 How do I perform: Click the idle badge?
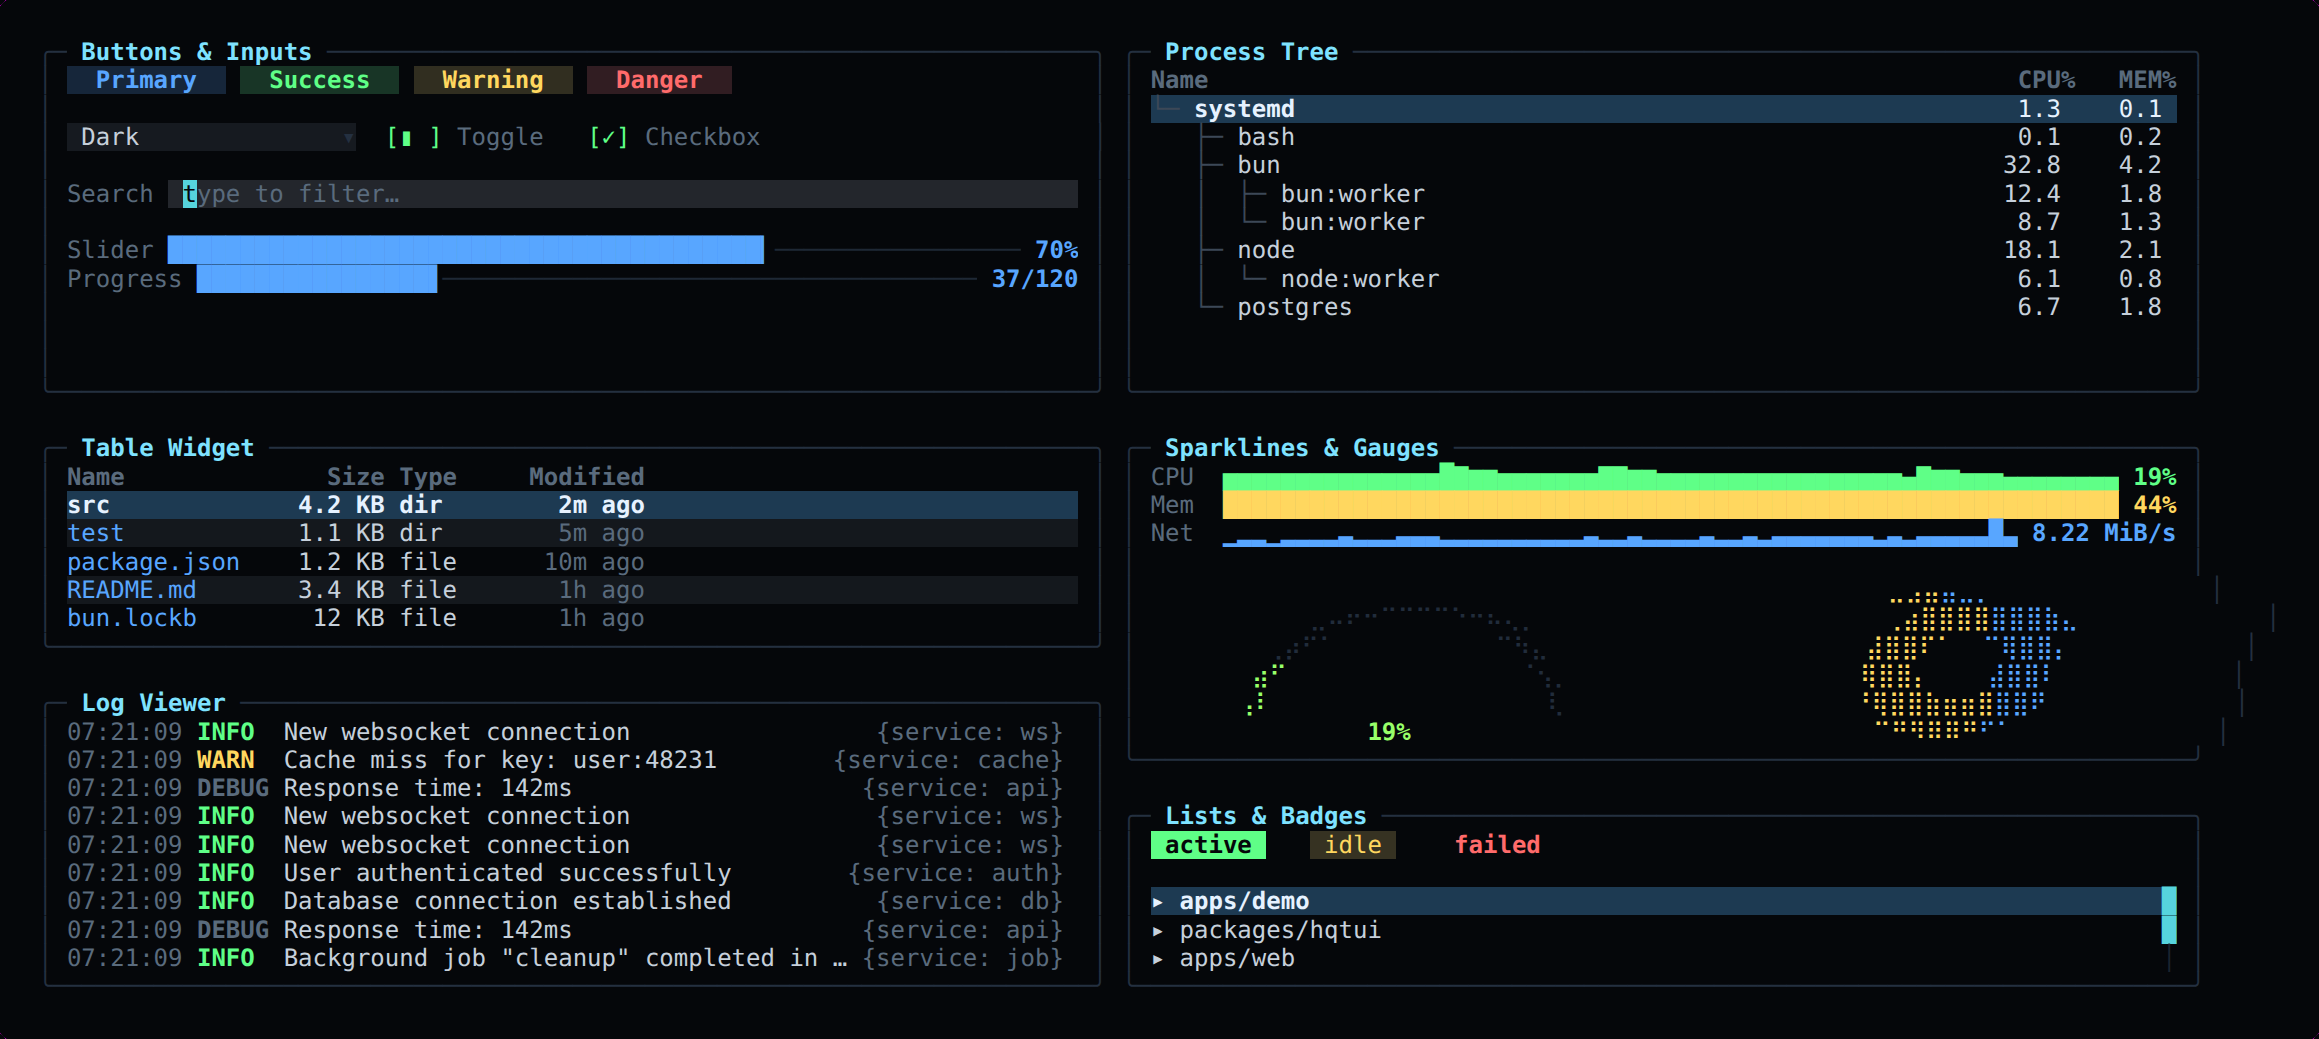point(1353,845)
